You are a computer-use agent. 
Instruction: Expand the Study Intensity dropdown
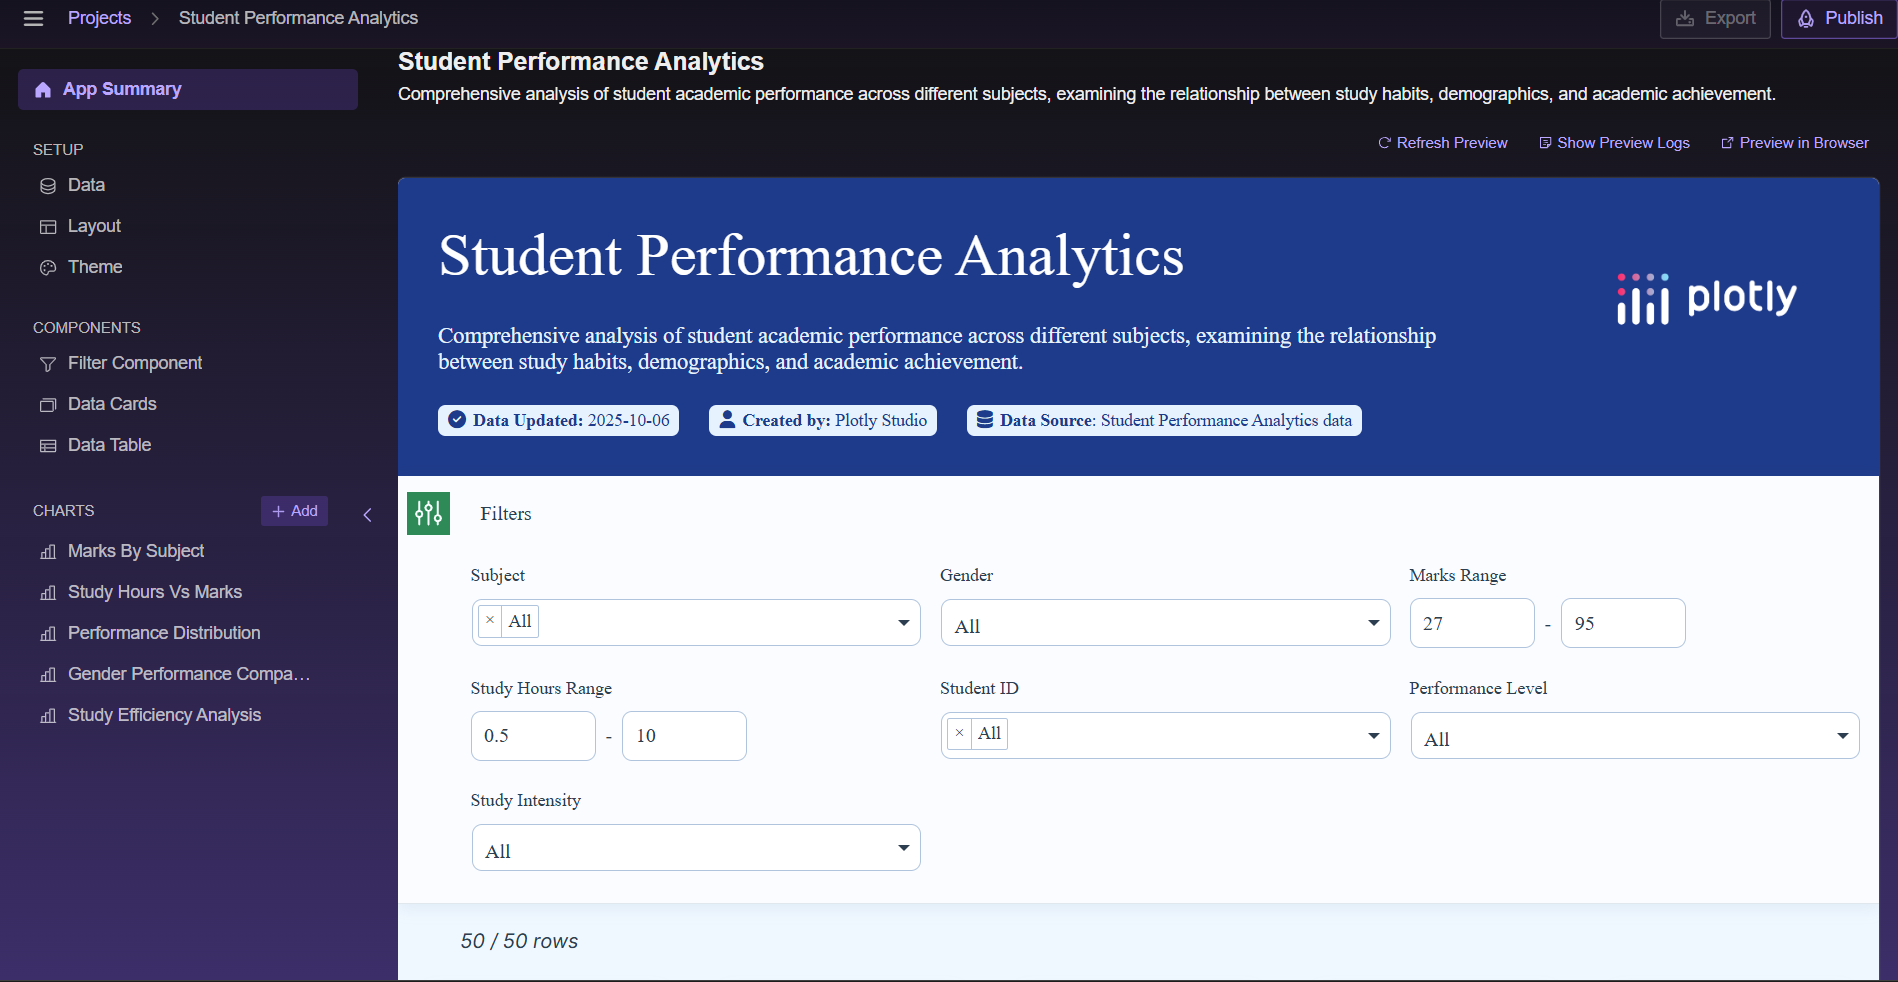click(903, 848)
